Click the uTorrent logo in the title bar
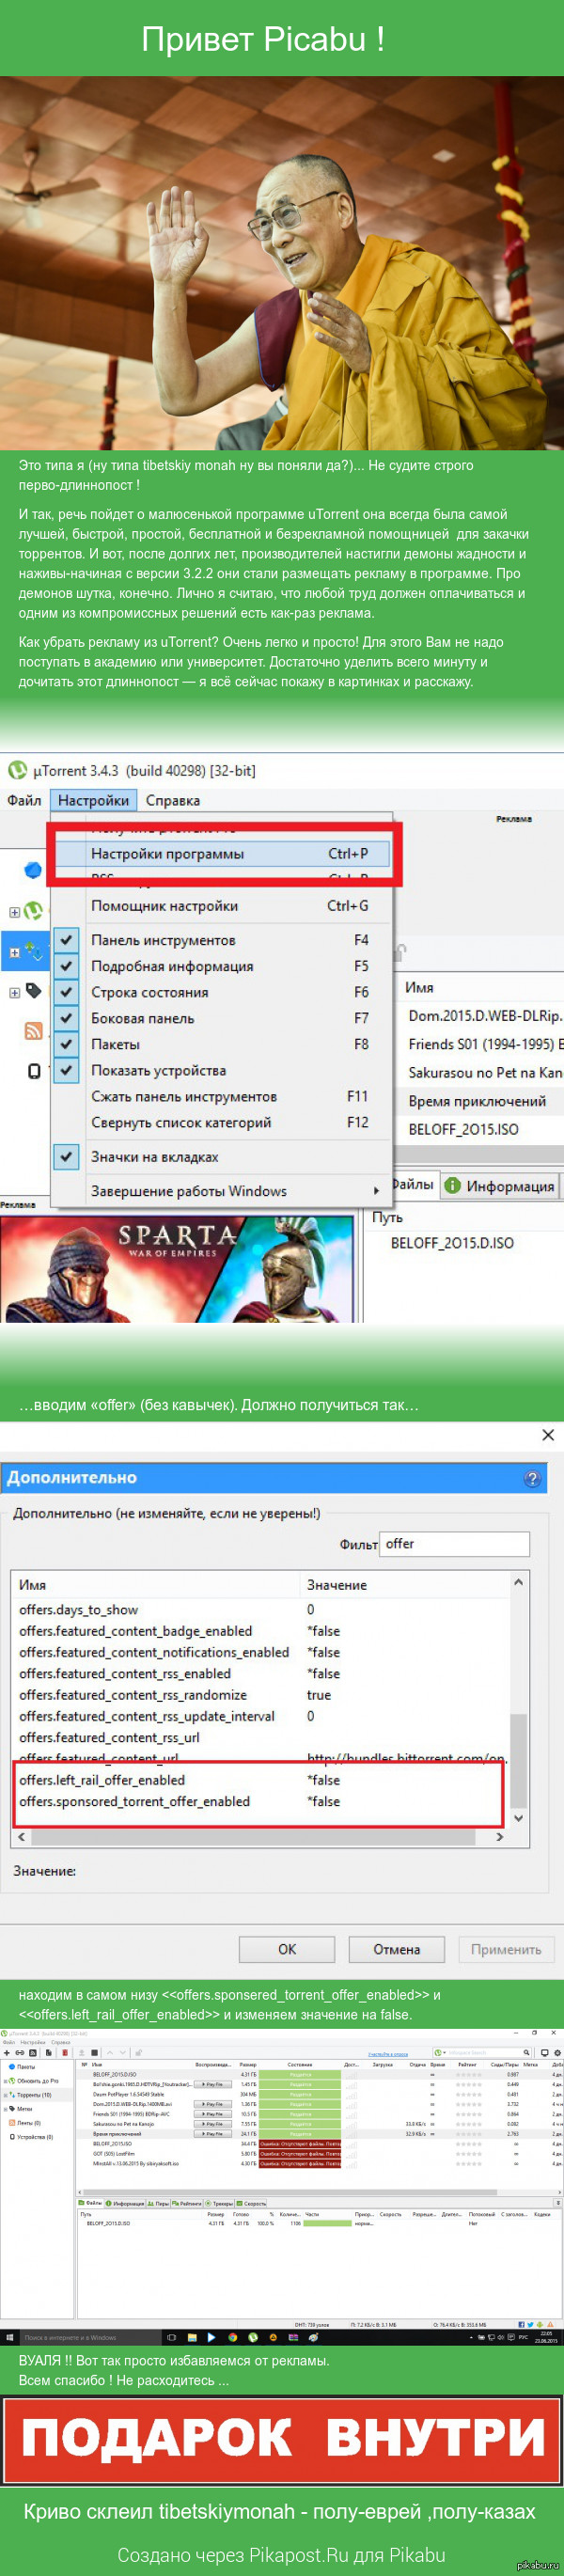The image size is (564, 2576). [x=17, y=770]
